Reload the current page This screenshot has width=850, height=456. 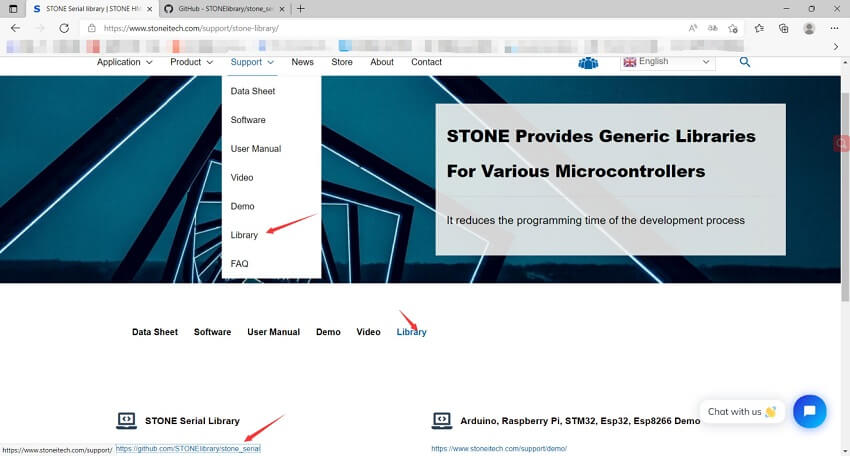point(64,28)
